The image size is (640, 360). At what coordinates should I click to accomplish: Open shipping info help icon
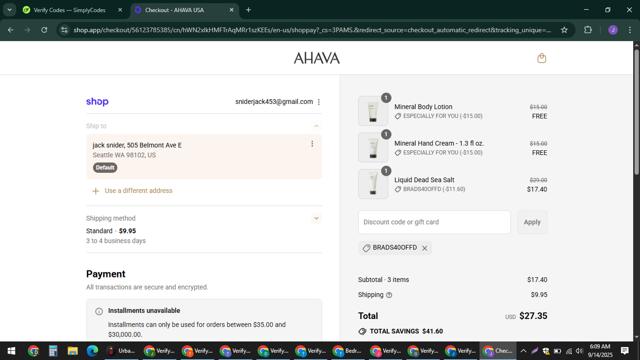pyautogui.click(x=389, y=295)
